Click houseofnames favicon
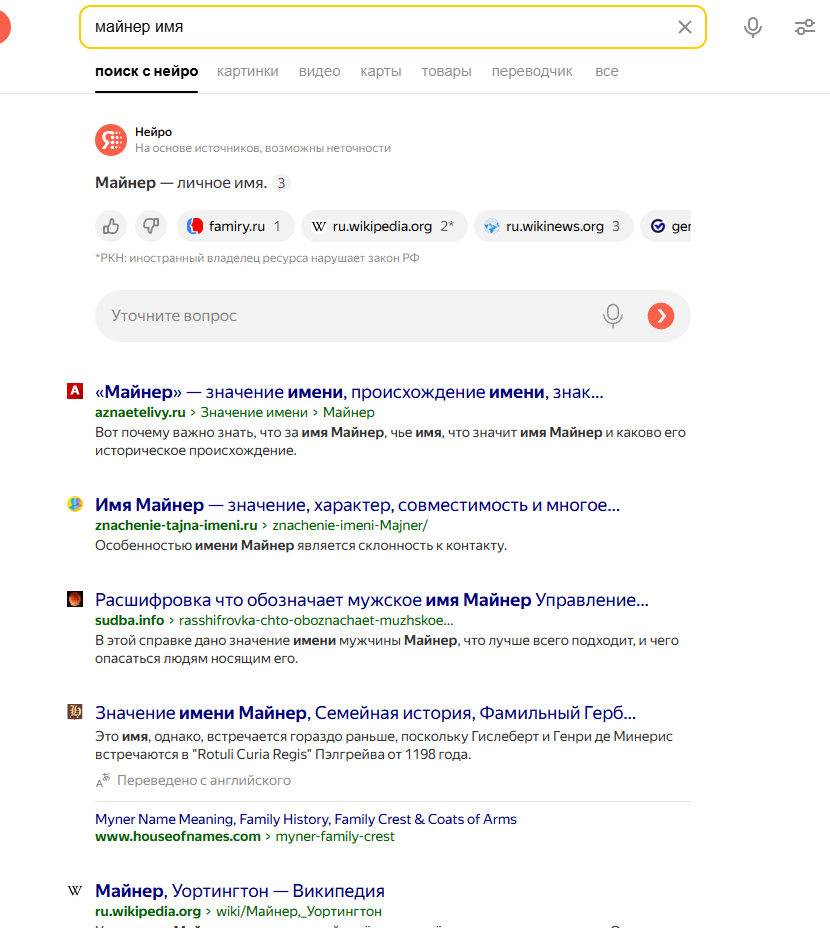 pos(75,712)
